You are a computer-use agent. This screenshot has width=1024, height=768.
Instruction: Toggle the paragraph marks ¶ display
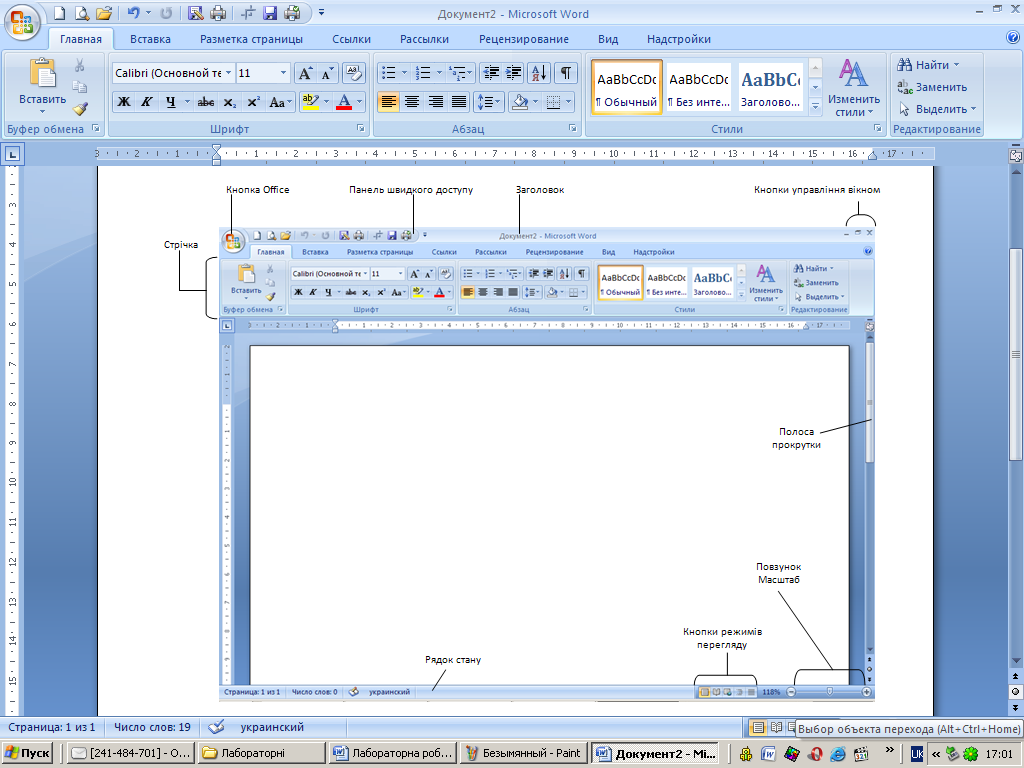pos(566,73)
